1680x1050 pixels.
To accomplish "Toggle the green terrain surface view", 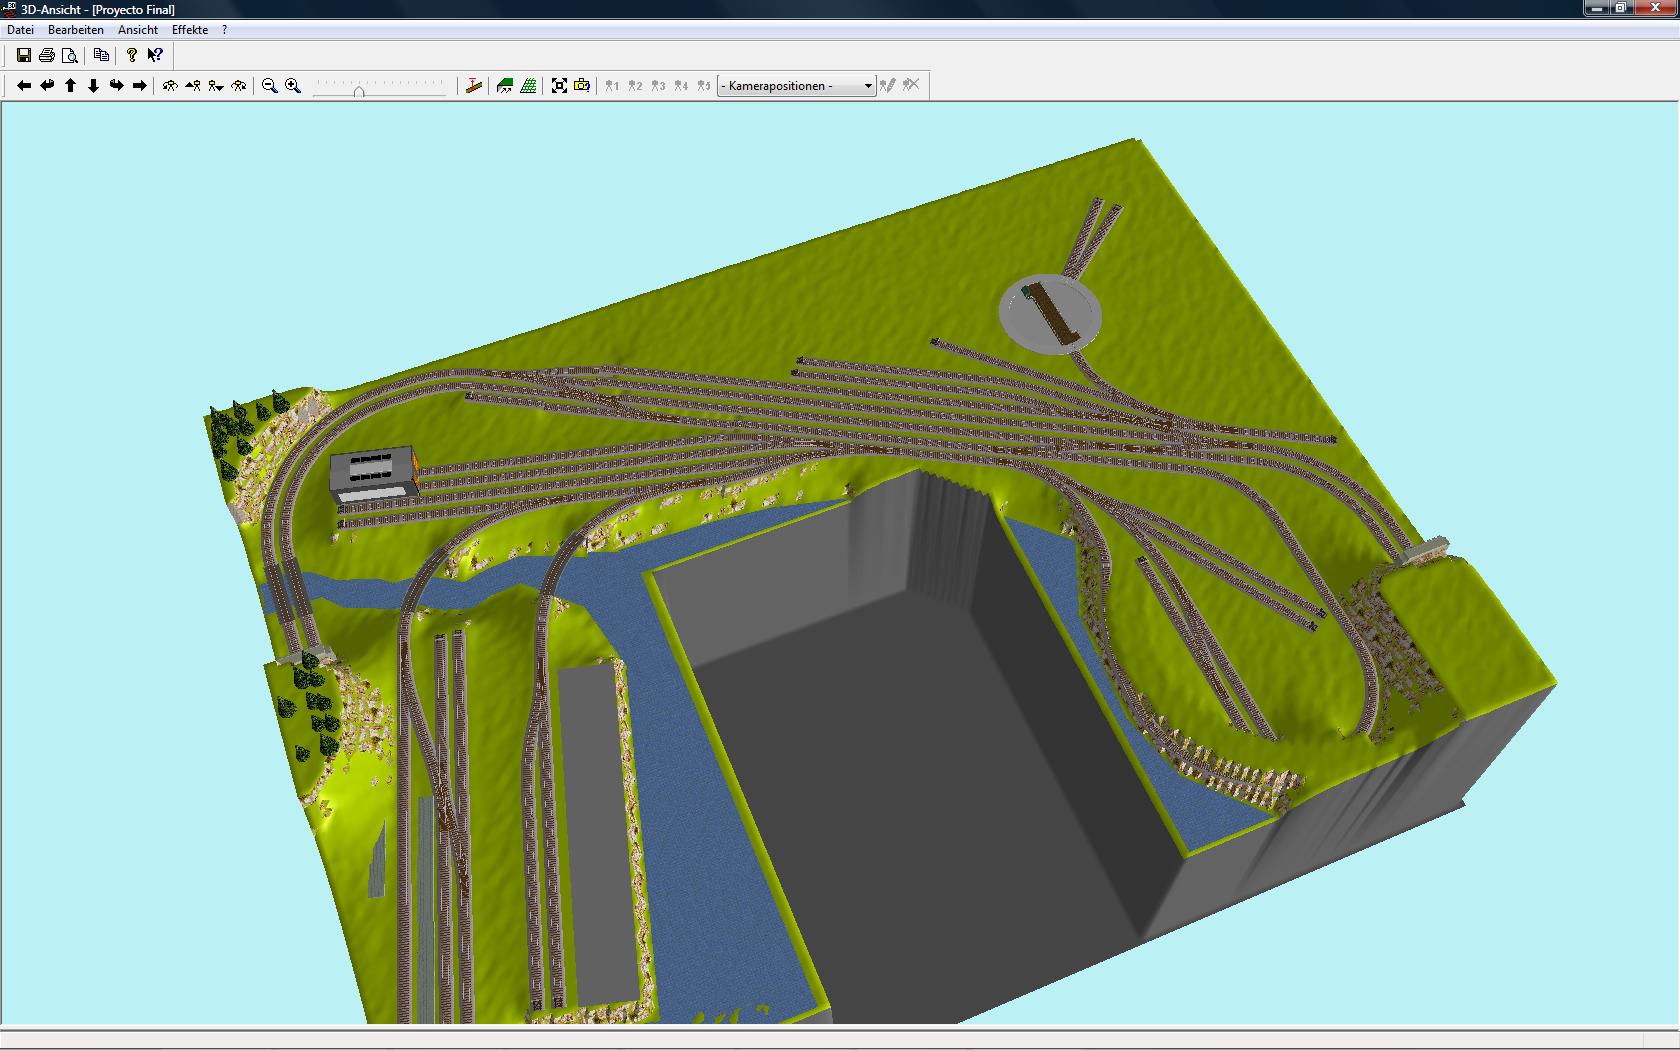I will [505, 86].
